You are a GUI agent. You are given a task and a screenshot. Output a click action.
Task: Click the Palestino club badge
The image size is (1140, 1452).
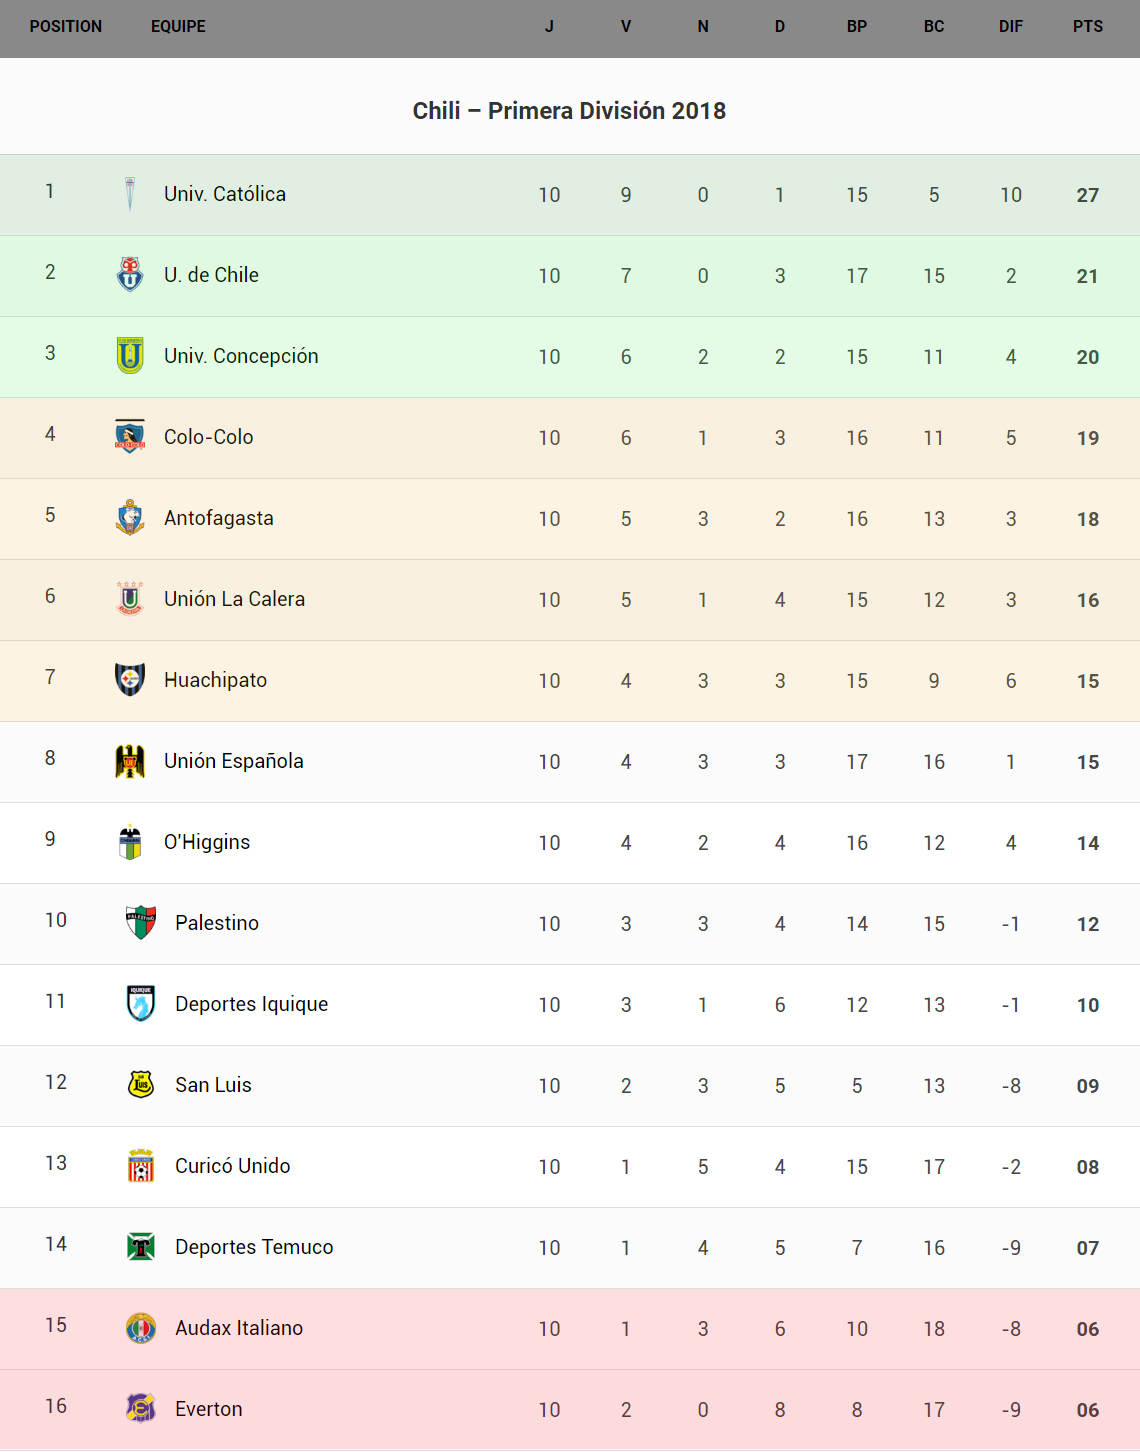point(141,922)
